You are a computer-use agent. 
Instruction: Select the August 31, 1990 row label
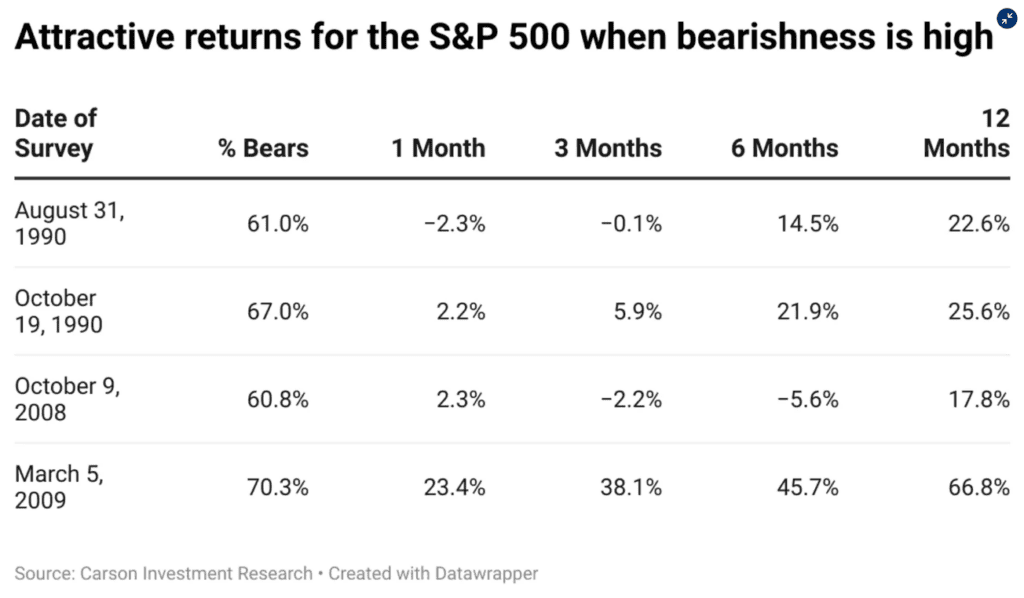[69, 224]
